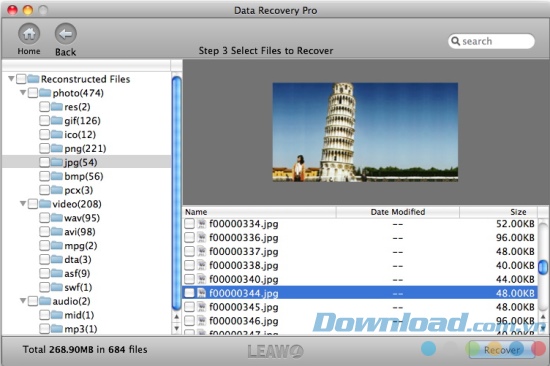Image resolution: width=550 pixels, height=366 pixels.
Task: Tick the wav(95) checkbox
Action: tap(44, 218)
